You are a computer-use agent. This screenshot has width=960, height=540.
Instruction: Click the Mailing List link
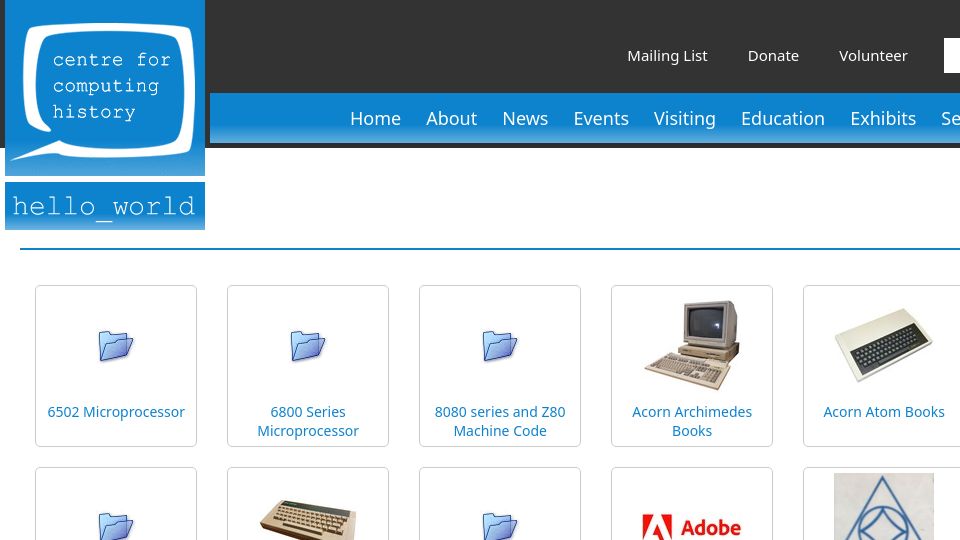[667, 56]
